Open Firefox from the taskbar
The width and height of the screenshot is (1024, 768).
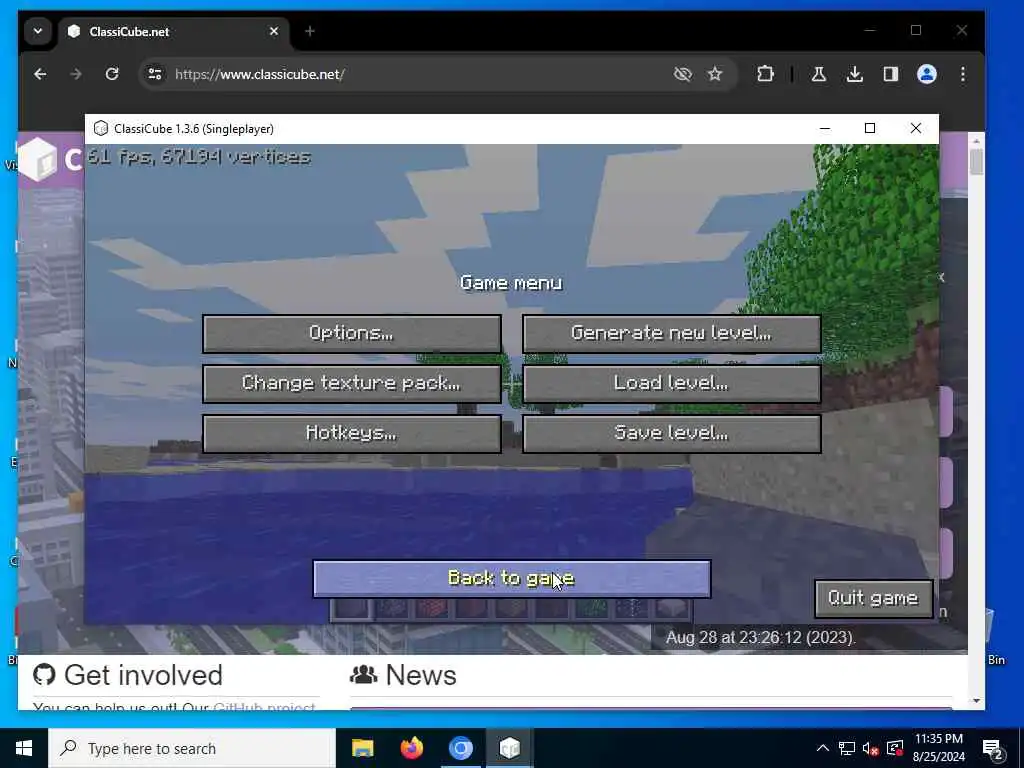pyautogui.click(x=411, y=748)
